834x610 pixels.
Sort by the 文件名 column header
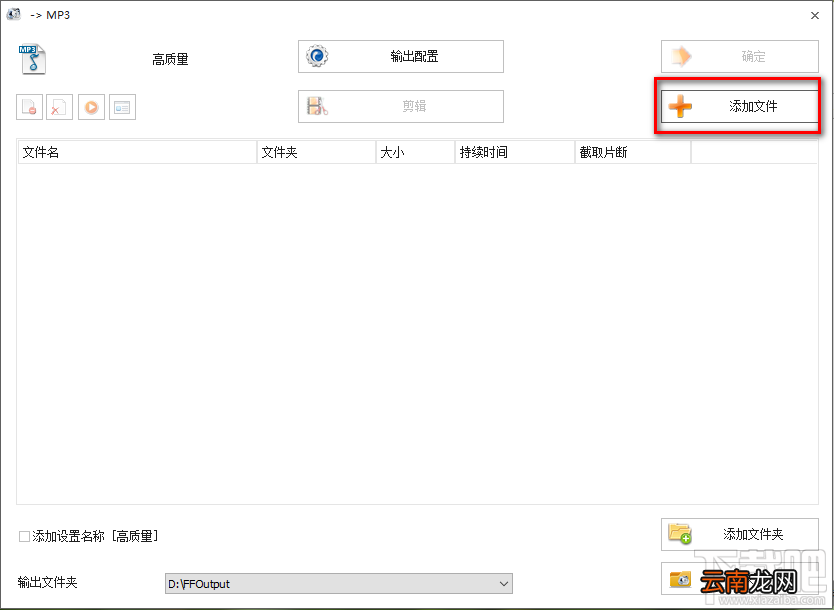[137, 153]
